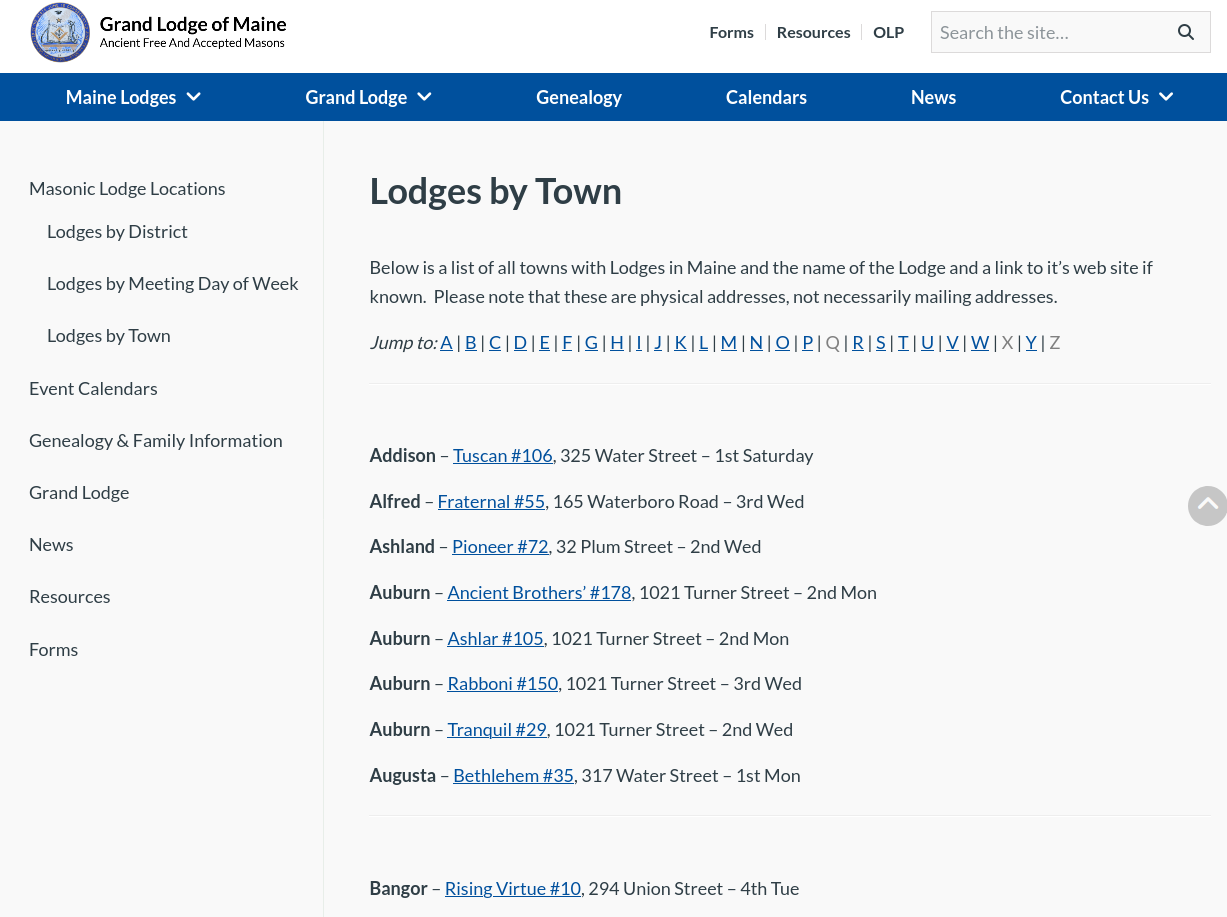Jump to letter T
This screenshot has width=1227, height=917.
click(x=903, y=342)
